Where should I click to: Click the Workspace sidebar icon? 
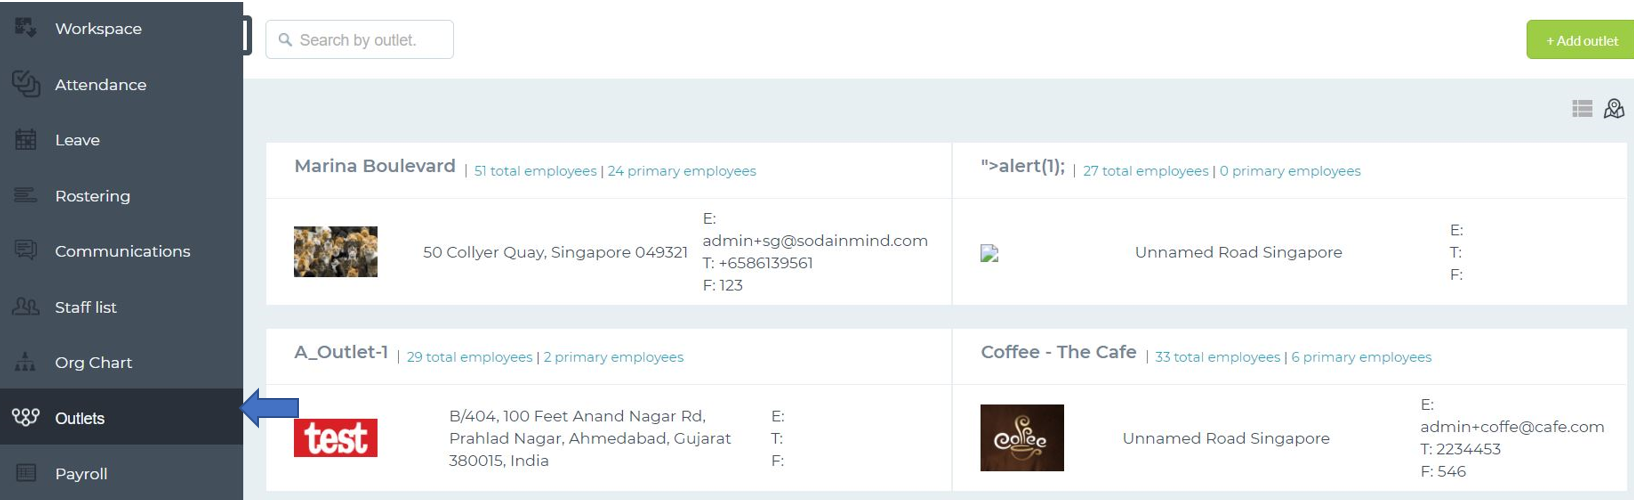(x=26, y=27)
